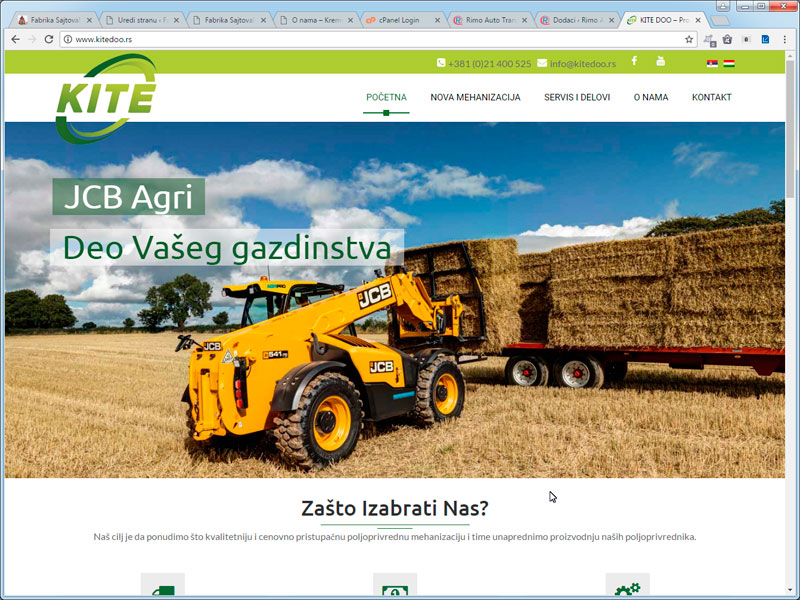800x600 pixels.
Task: Click the JCB Agri slider heading
Action: [129, 197]
